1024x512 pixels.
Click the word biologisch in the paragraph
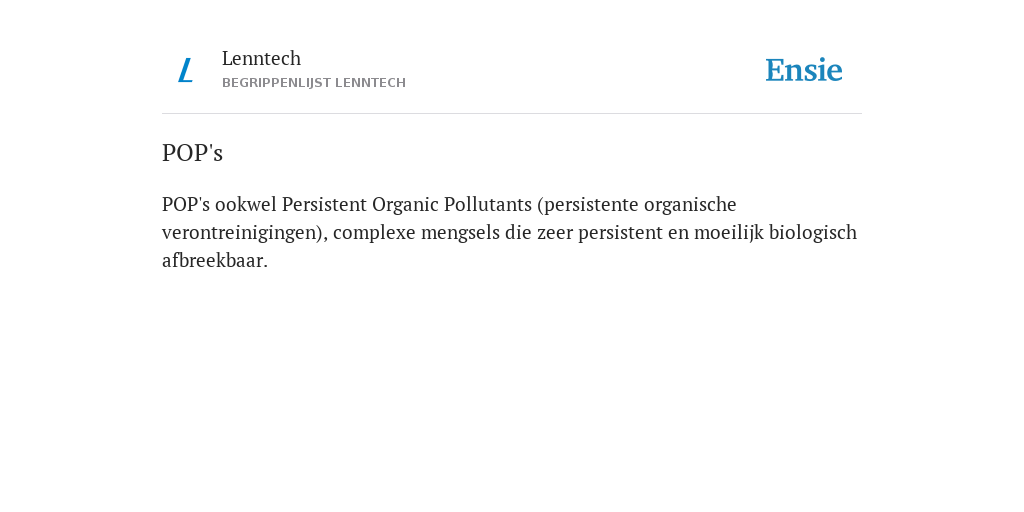pos(812,234)
